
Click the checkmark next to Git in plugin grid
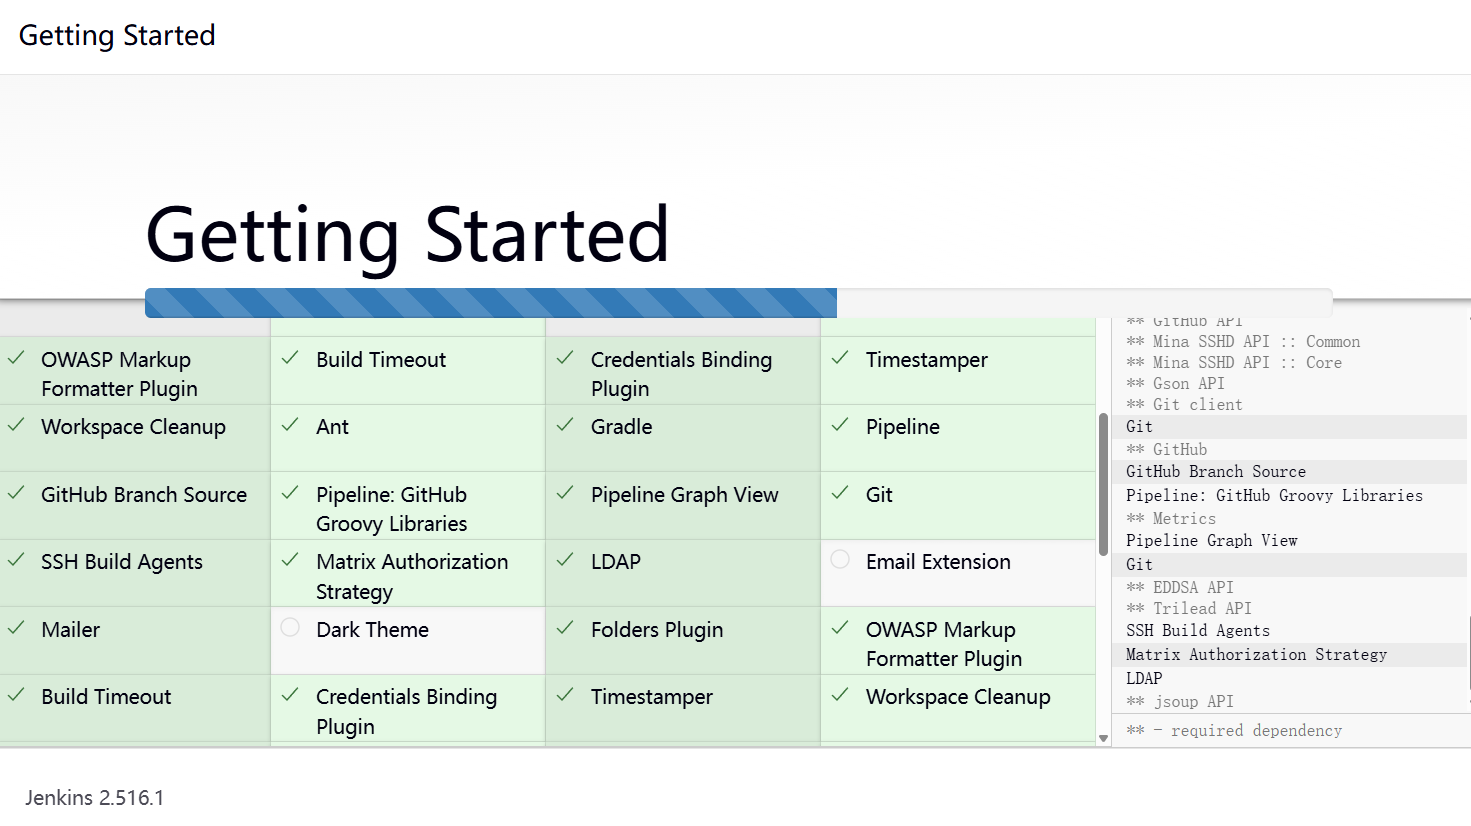(840, 493)
